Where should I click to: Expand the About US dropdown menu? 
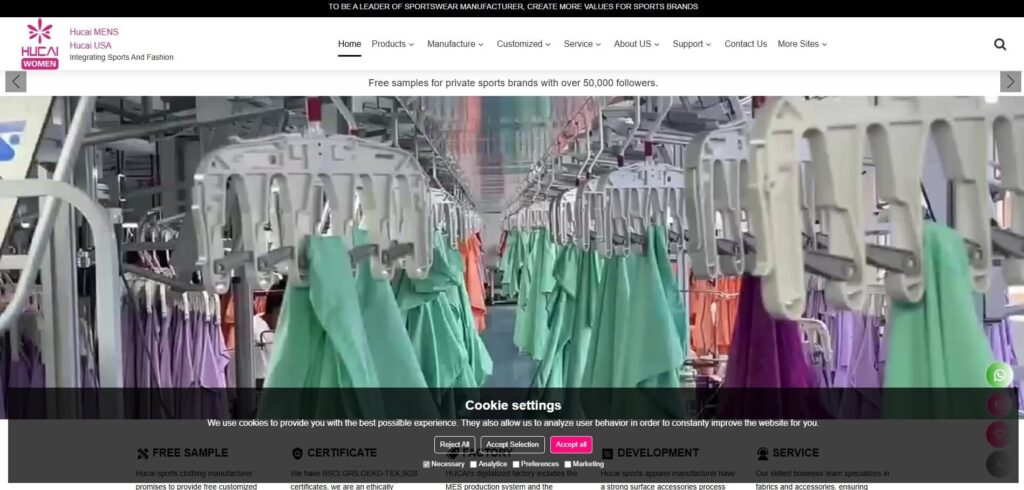(636, 44)
